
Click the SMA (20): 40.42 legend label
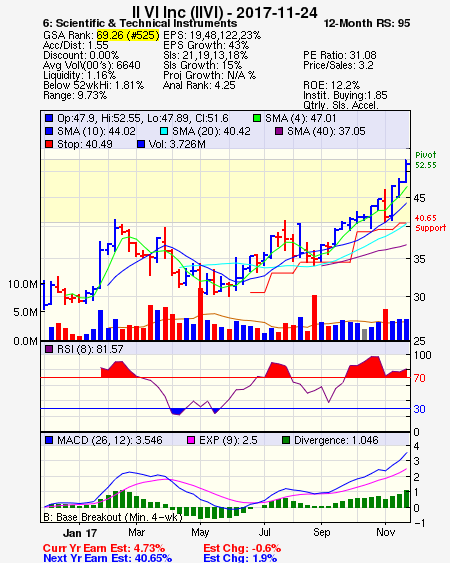[x=211, y=131]
